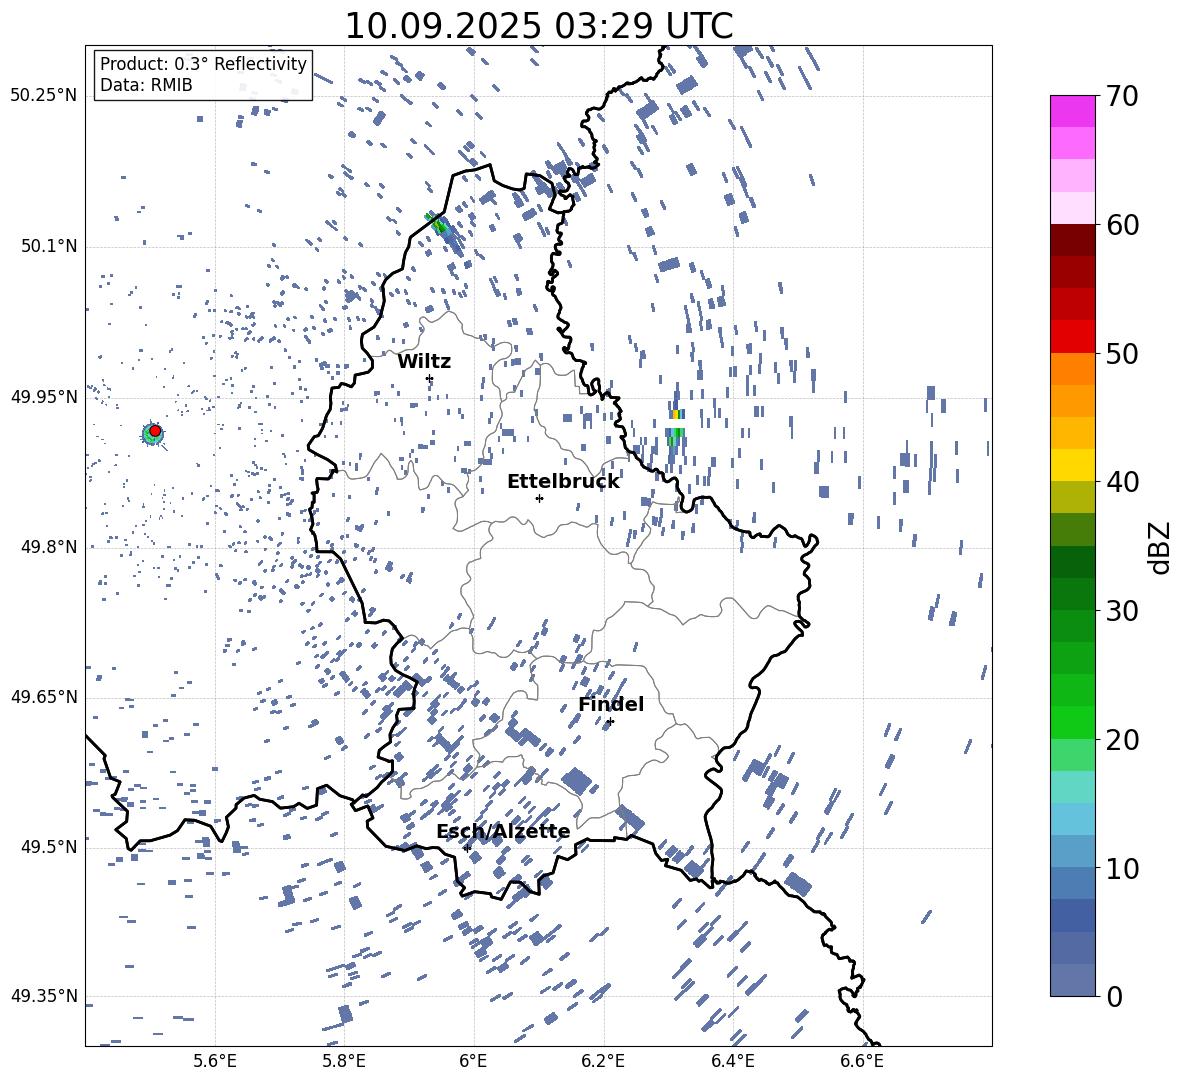The width and height of the screenshot is (1184, 1081).
Task: Click the 0 tick label on colorbar
Action: tap(1113, 996)
